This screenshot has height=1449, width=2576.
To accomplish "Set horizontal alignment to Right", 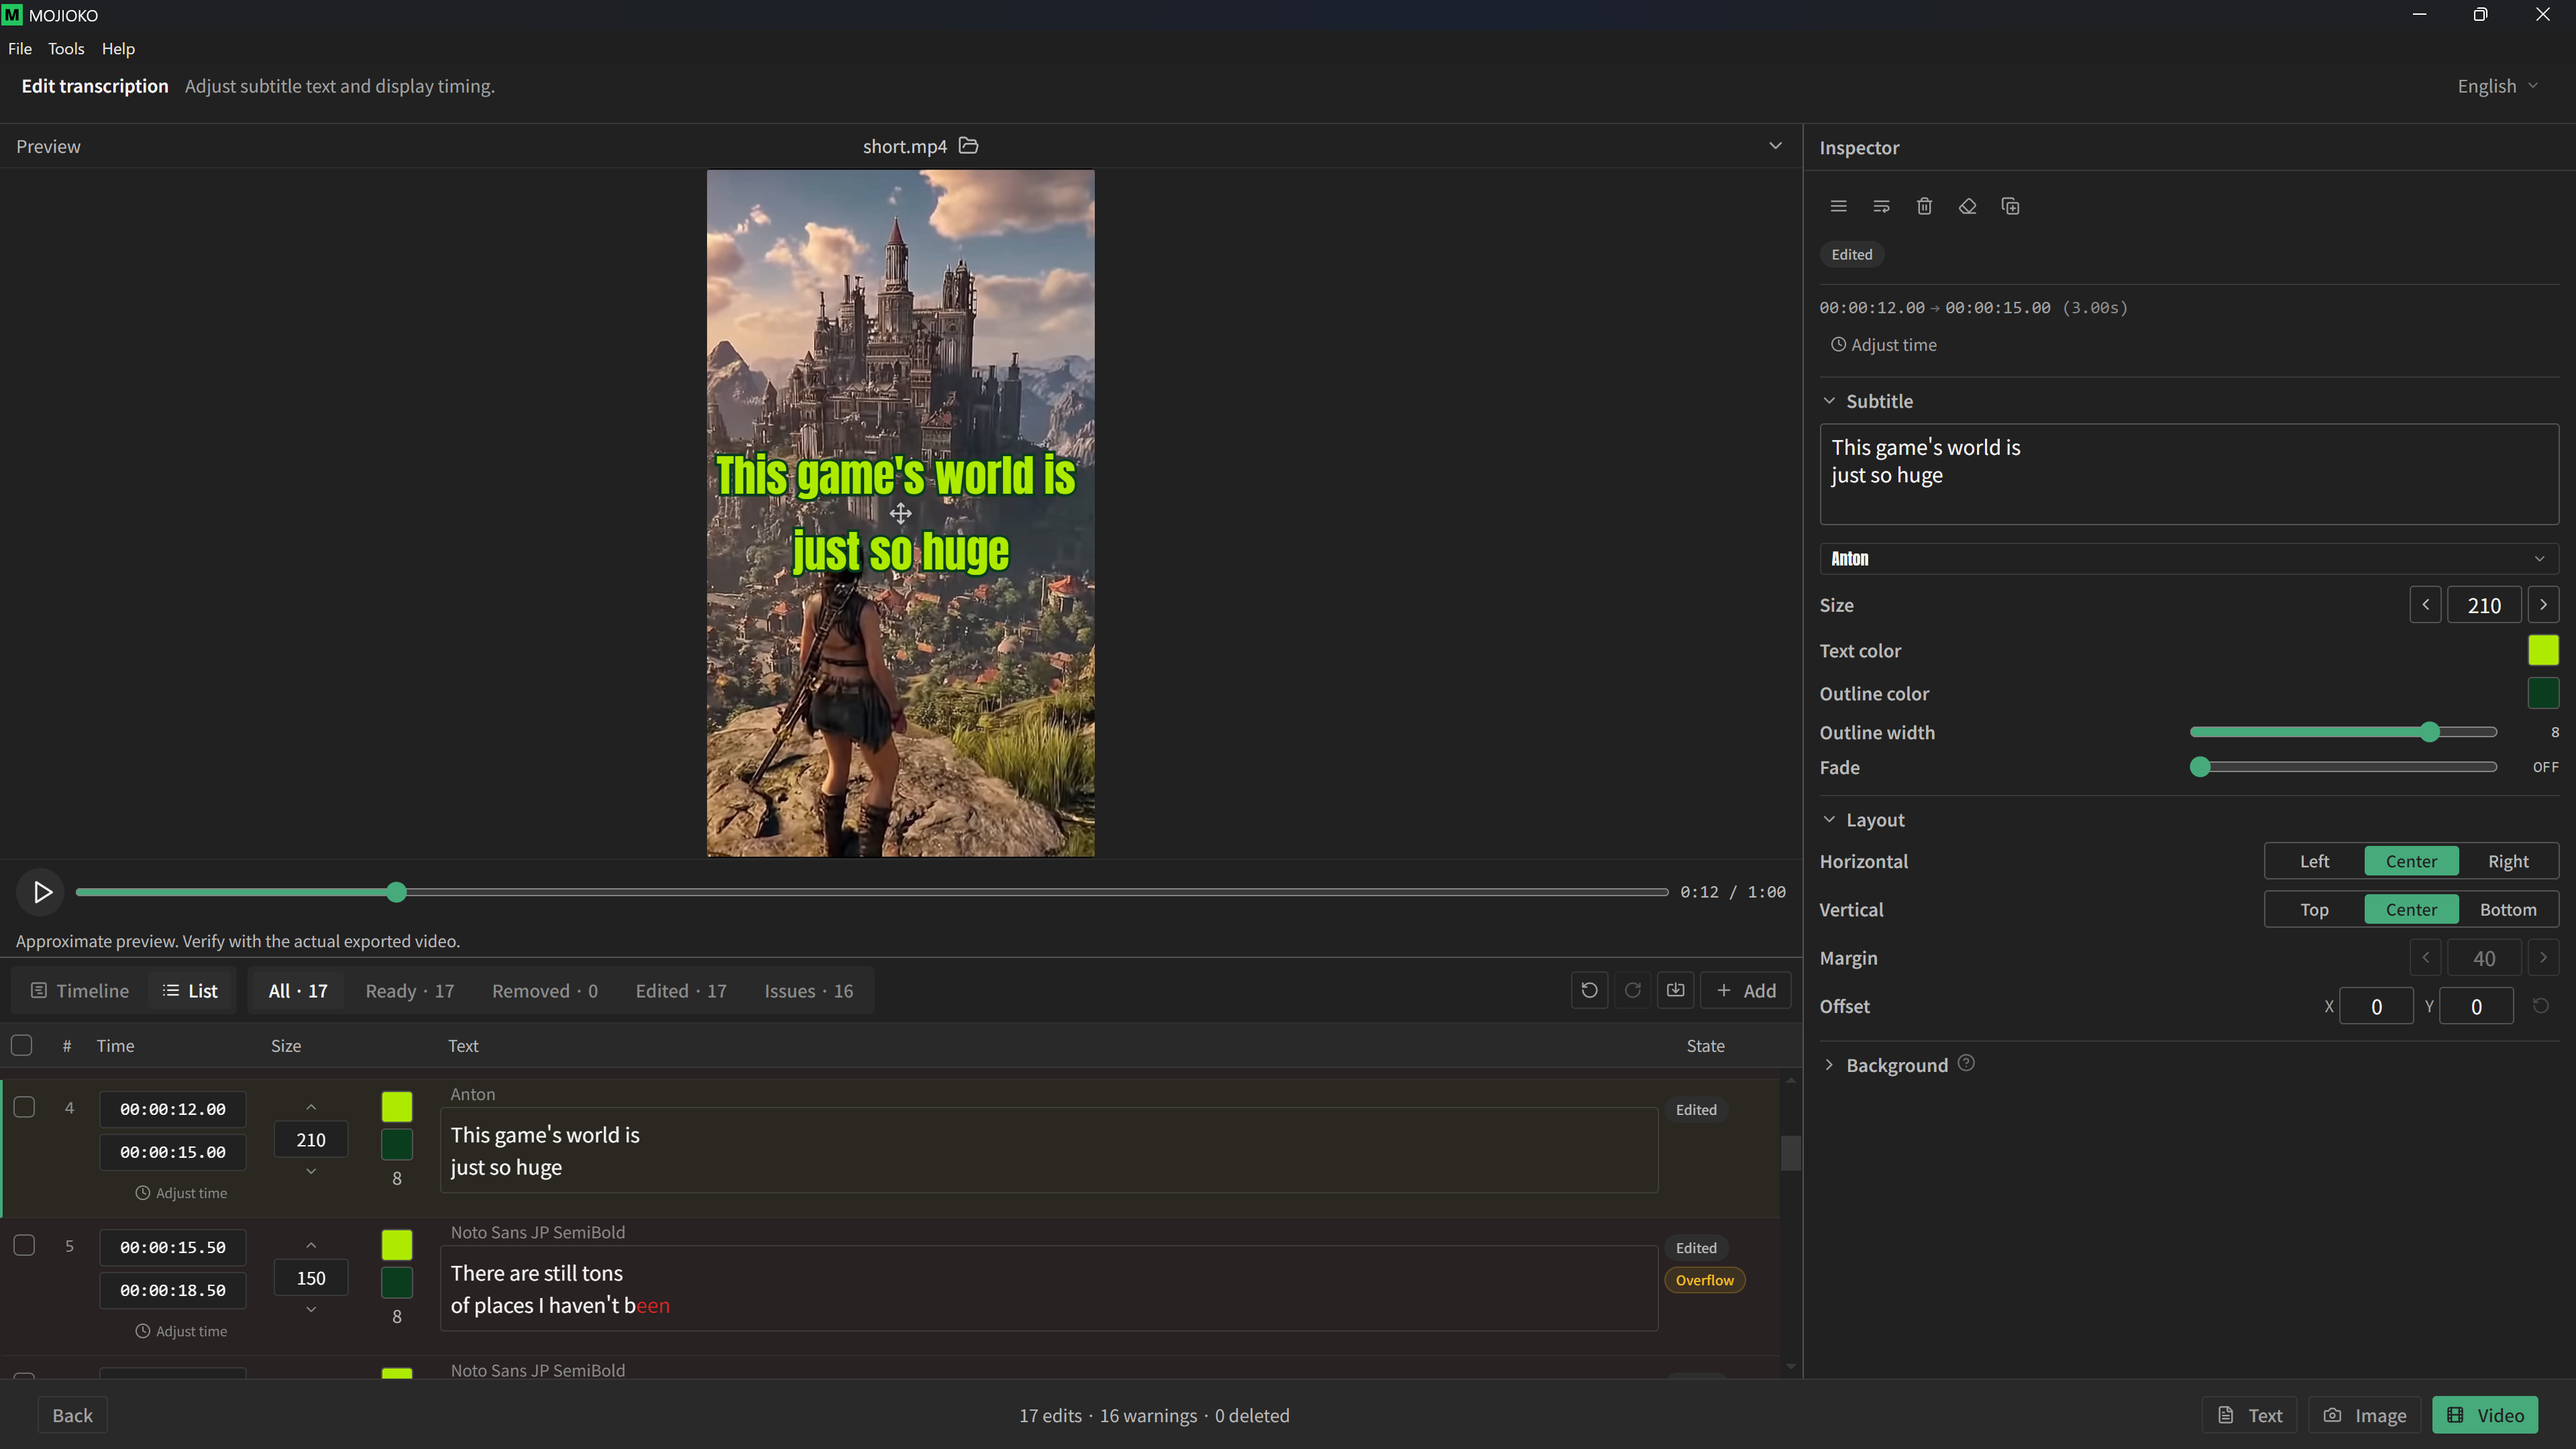I will coord(2508,862).
